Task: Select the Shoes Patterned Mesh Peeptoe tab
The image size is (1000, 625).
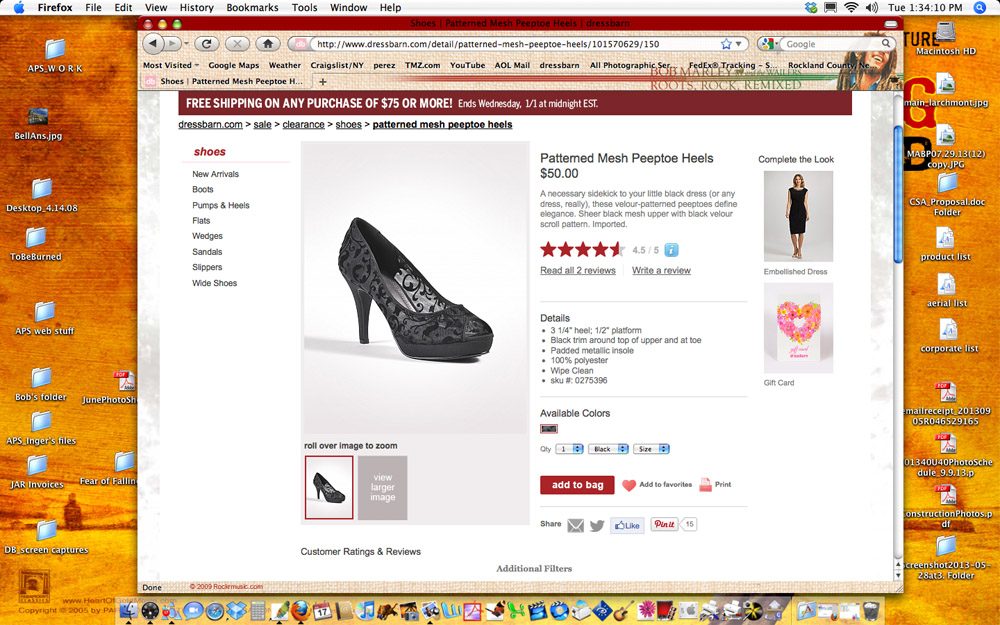Action: 224,82
